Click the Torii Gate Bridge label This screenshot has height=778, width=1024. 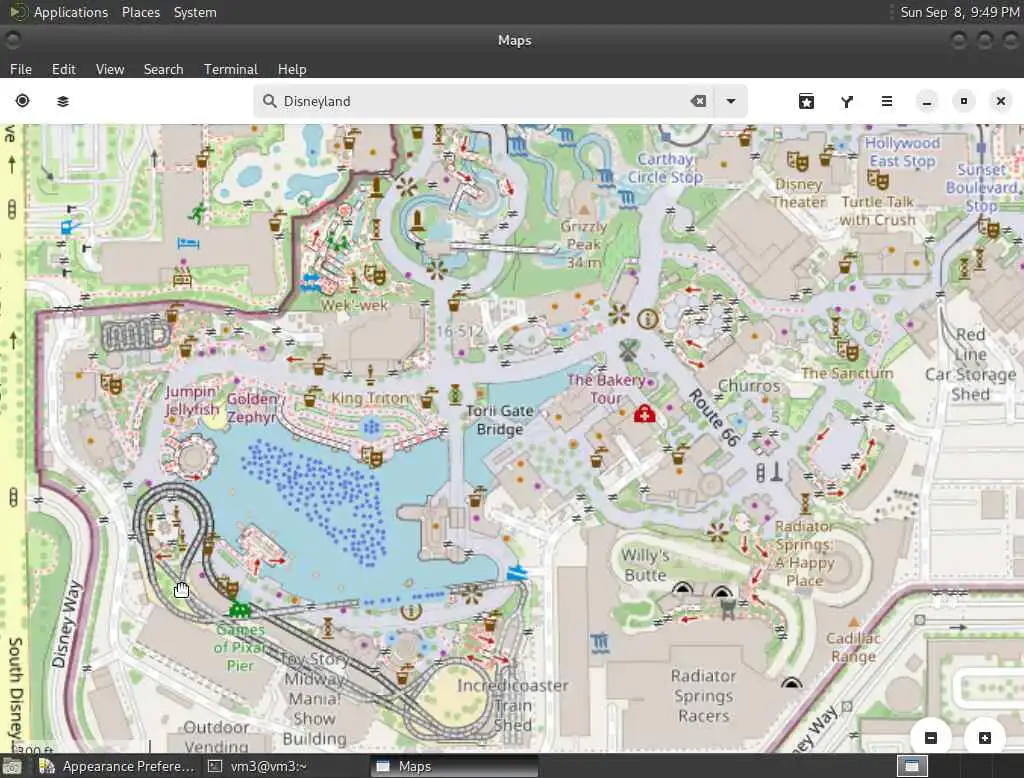(x=500, y=420)
